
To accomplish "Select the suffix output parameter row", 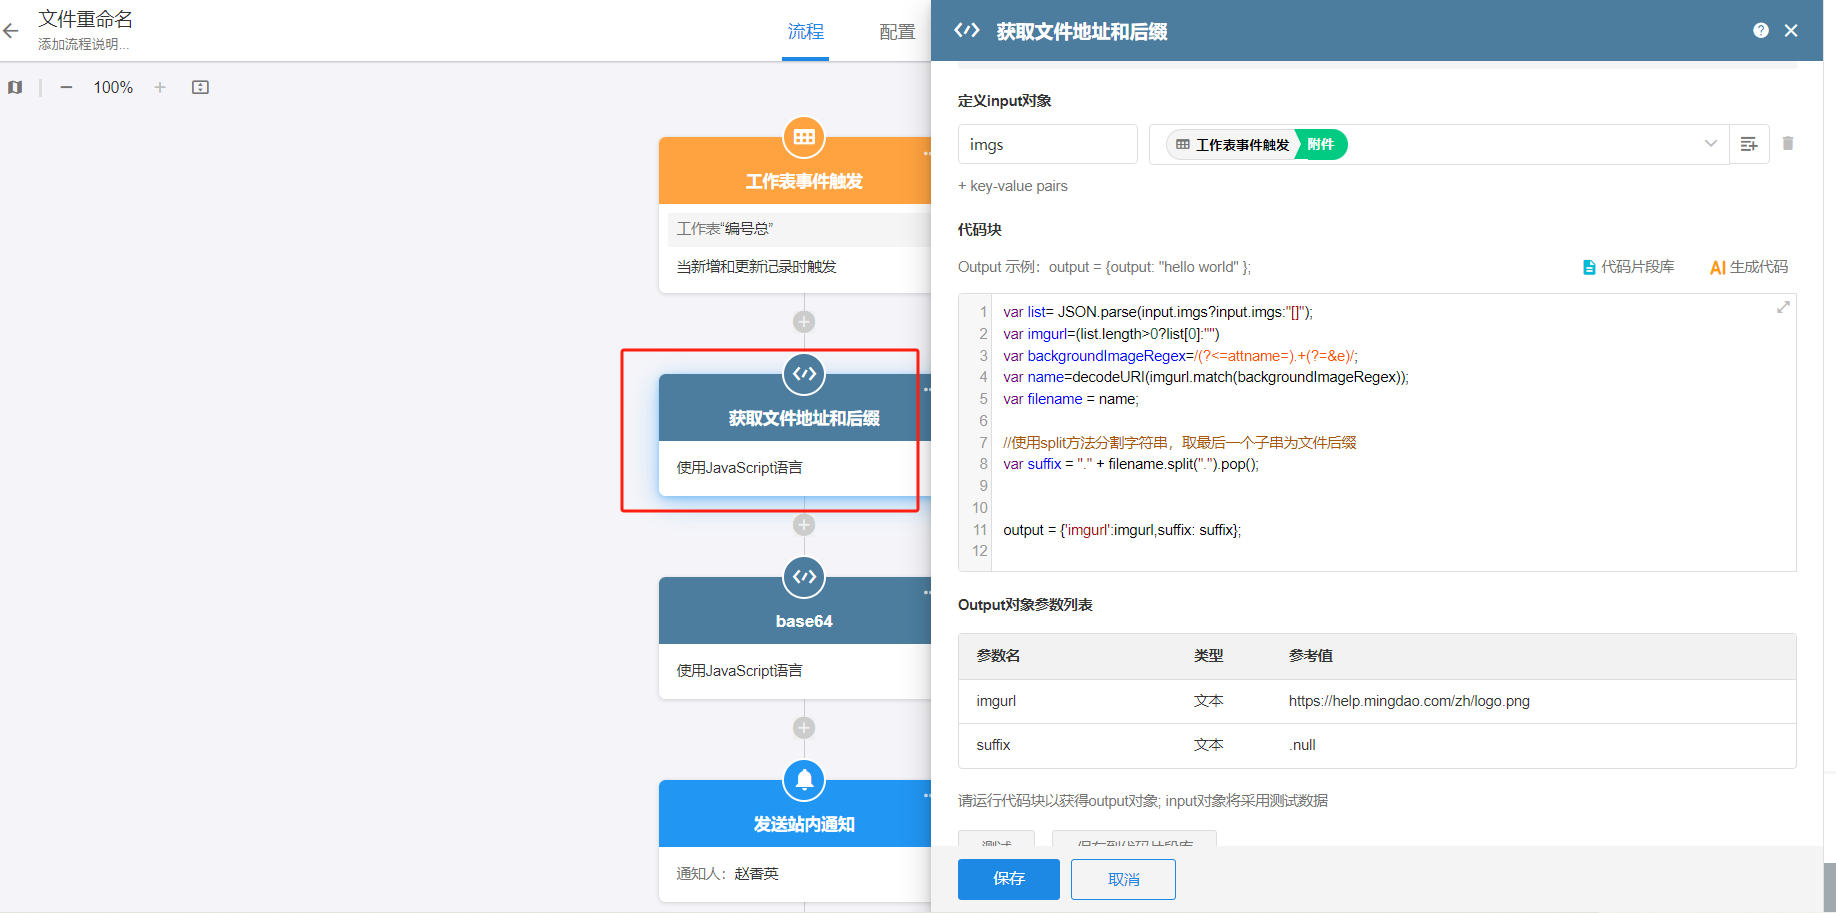I will [1377, 745].
